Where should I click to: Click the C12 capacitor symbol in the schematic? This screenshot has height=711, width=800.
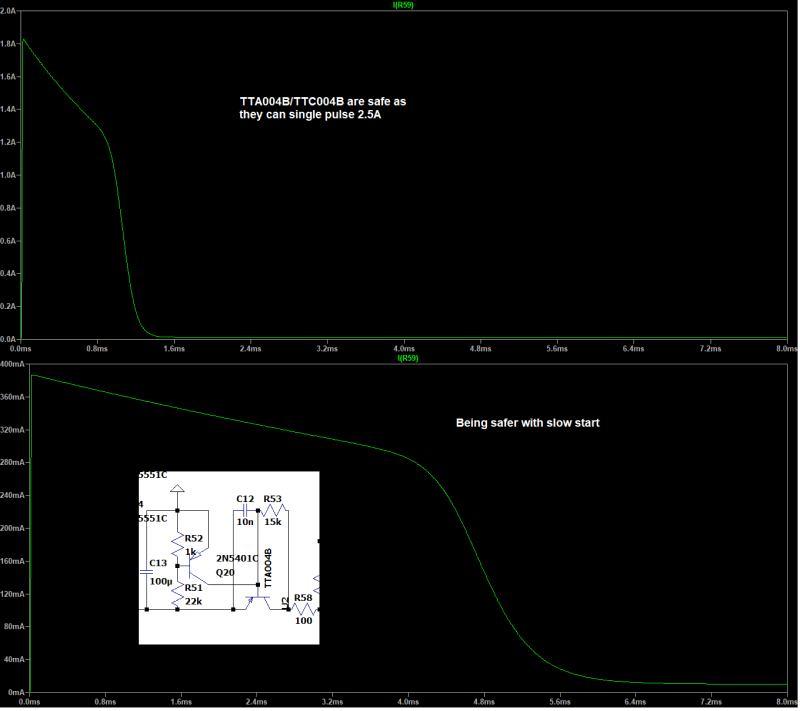[246, 510]
